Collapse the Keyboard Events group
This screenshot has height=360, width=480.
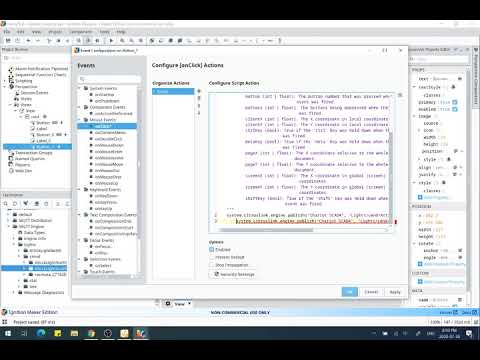(x=80, y=189)
